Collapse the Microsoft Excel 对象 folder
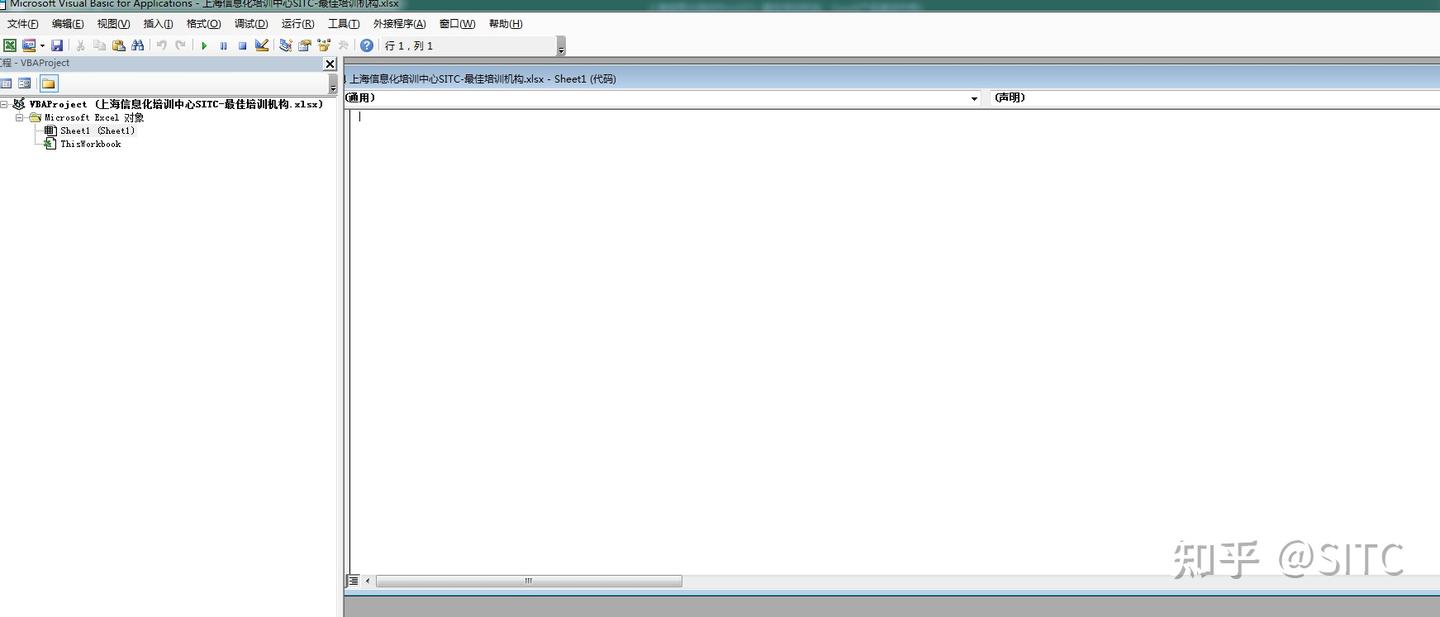The image size is (1440, 617). (18, 117)
